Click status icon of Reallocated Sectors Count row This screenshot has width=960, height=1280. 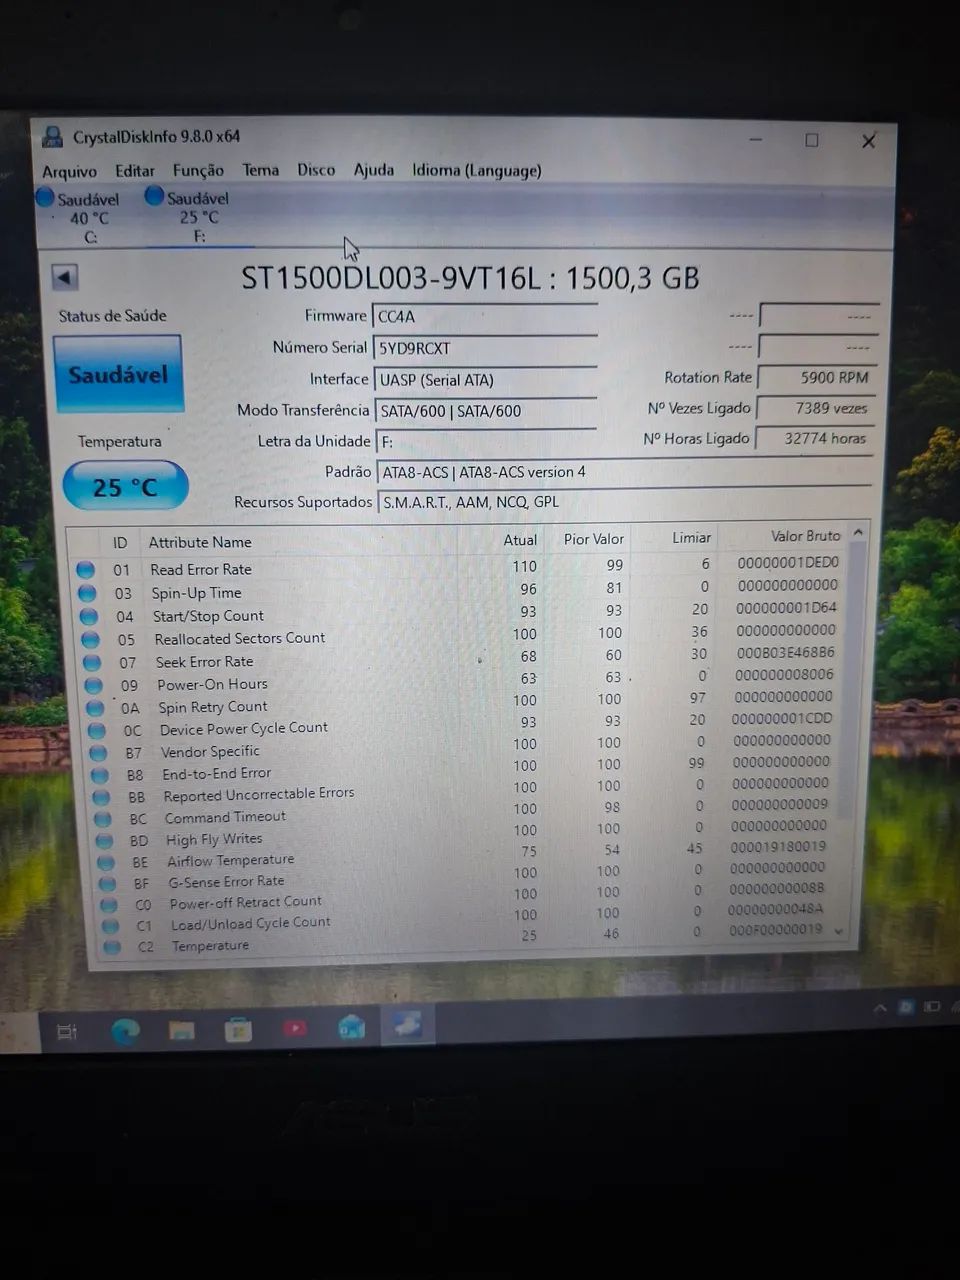tap(90, 640)
